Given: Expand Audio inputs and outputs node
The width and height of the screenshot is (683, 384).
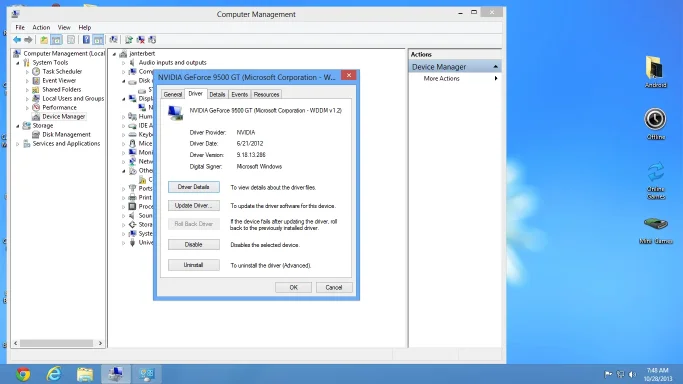Looking at the screenshot, I should (x=123, y=63).
